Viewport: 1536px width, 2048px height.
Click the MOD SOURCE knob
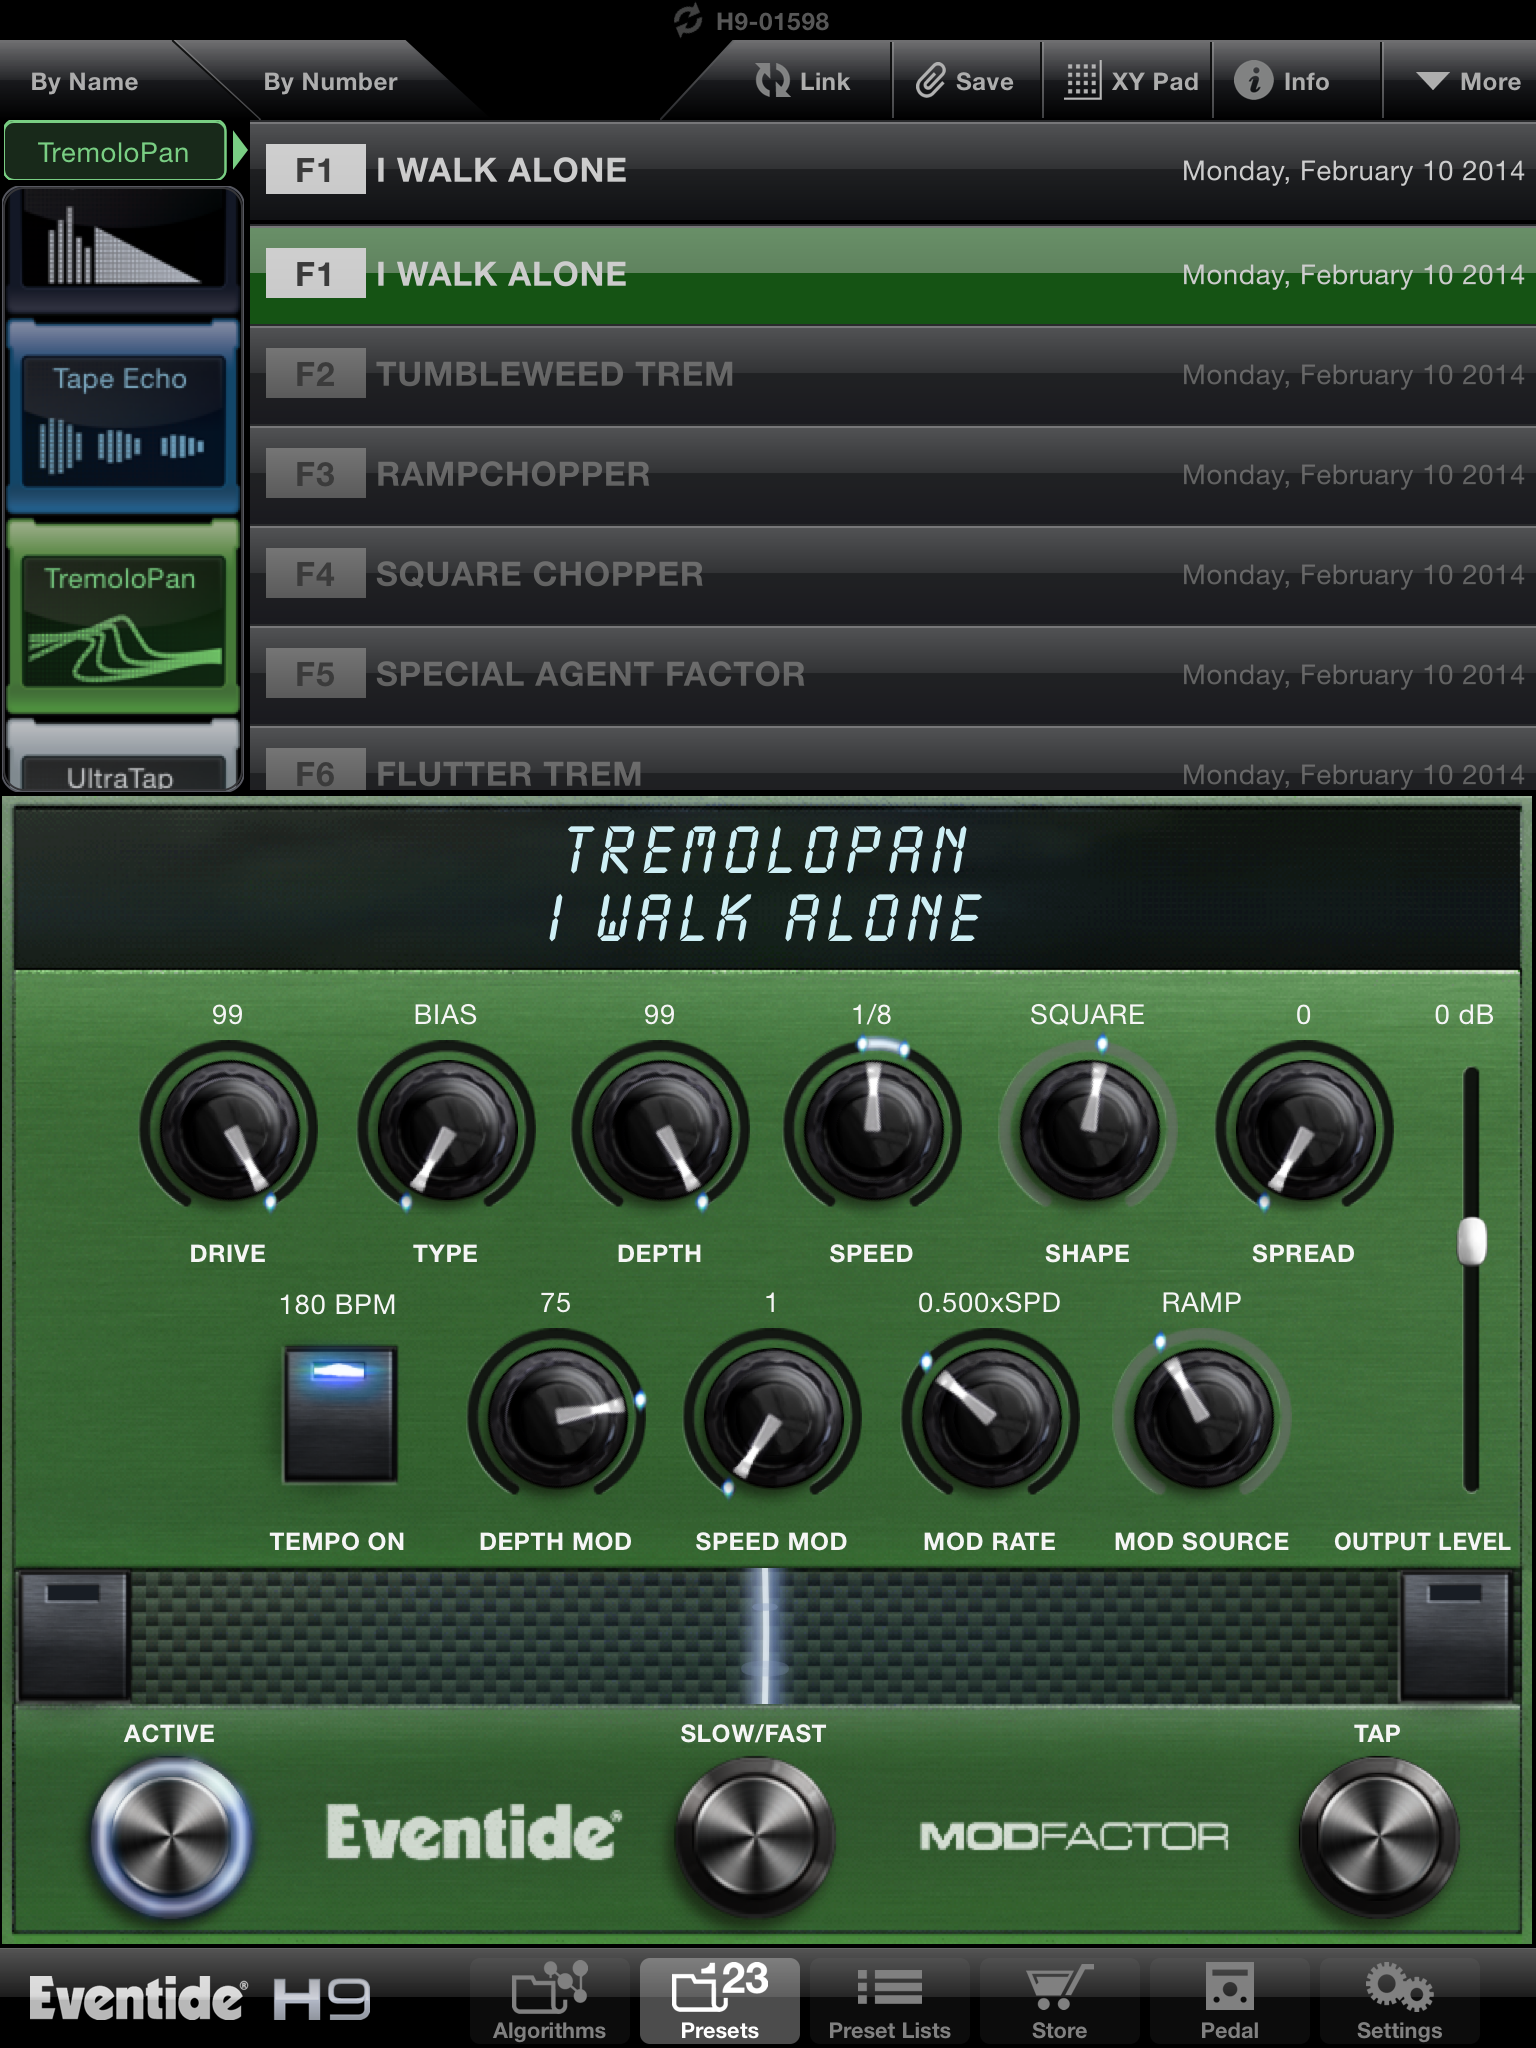click(1202, 1418)
